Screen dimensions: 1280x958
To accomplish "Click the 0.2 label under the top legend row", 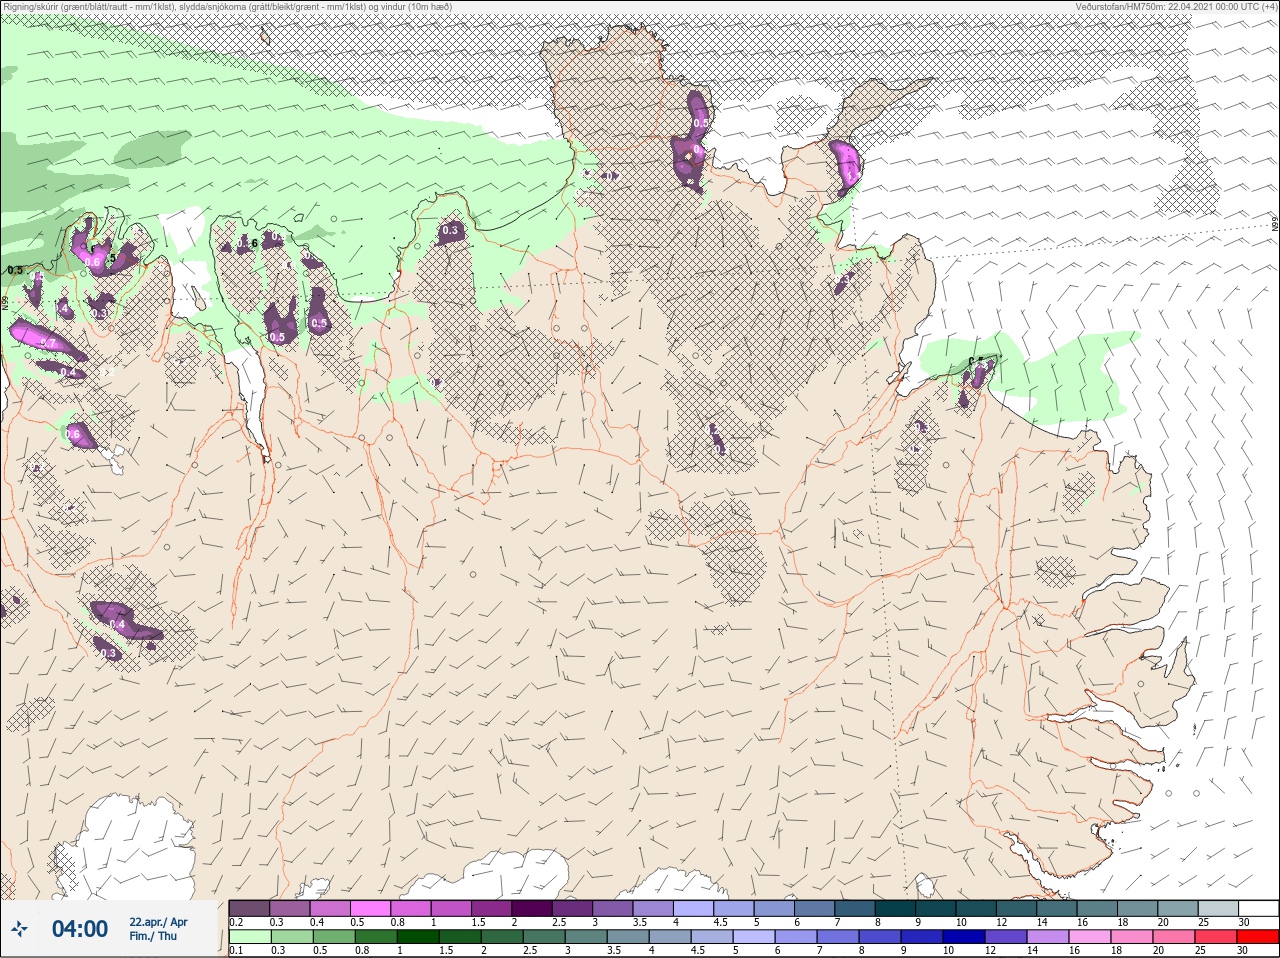I will 236,922.
